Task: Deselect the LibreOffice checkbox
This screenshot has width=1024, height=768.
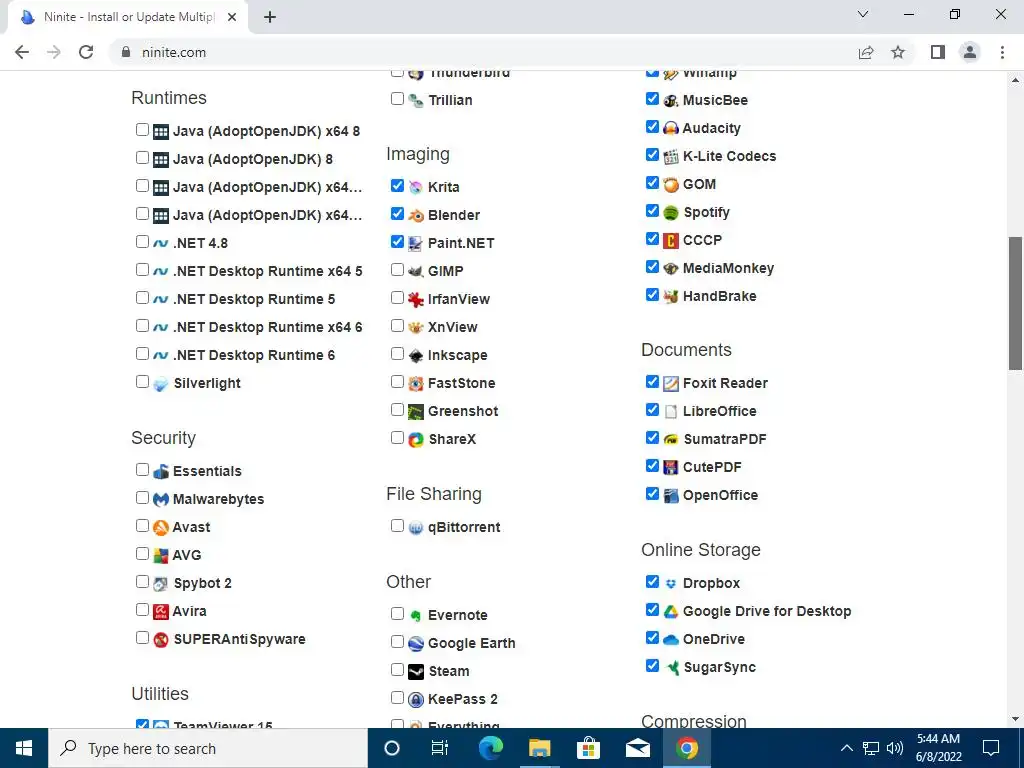Action: click(x=652, y=409)
